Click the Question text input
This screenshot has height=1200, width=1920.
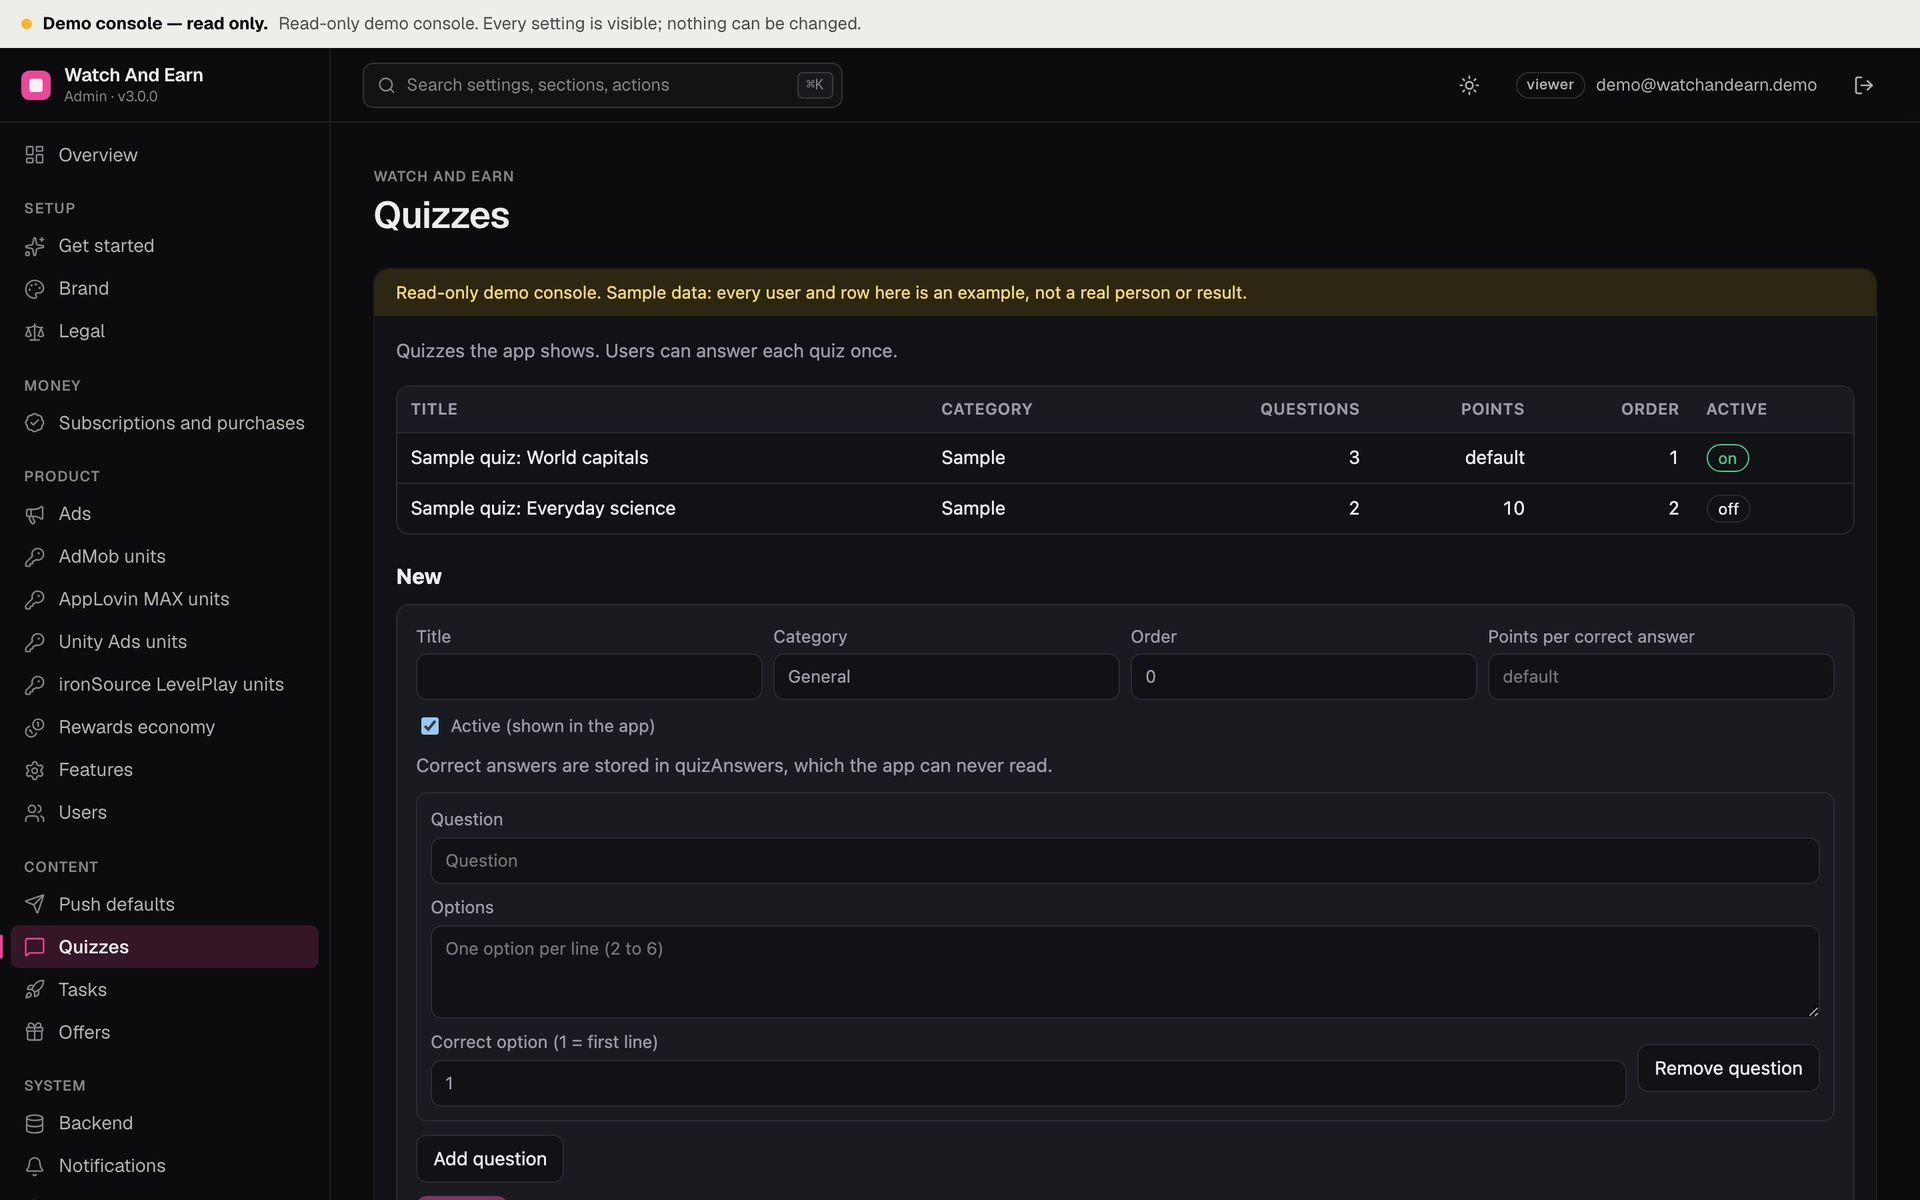pos(1125,861)
